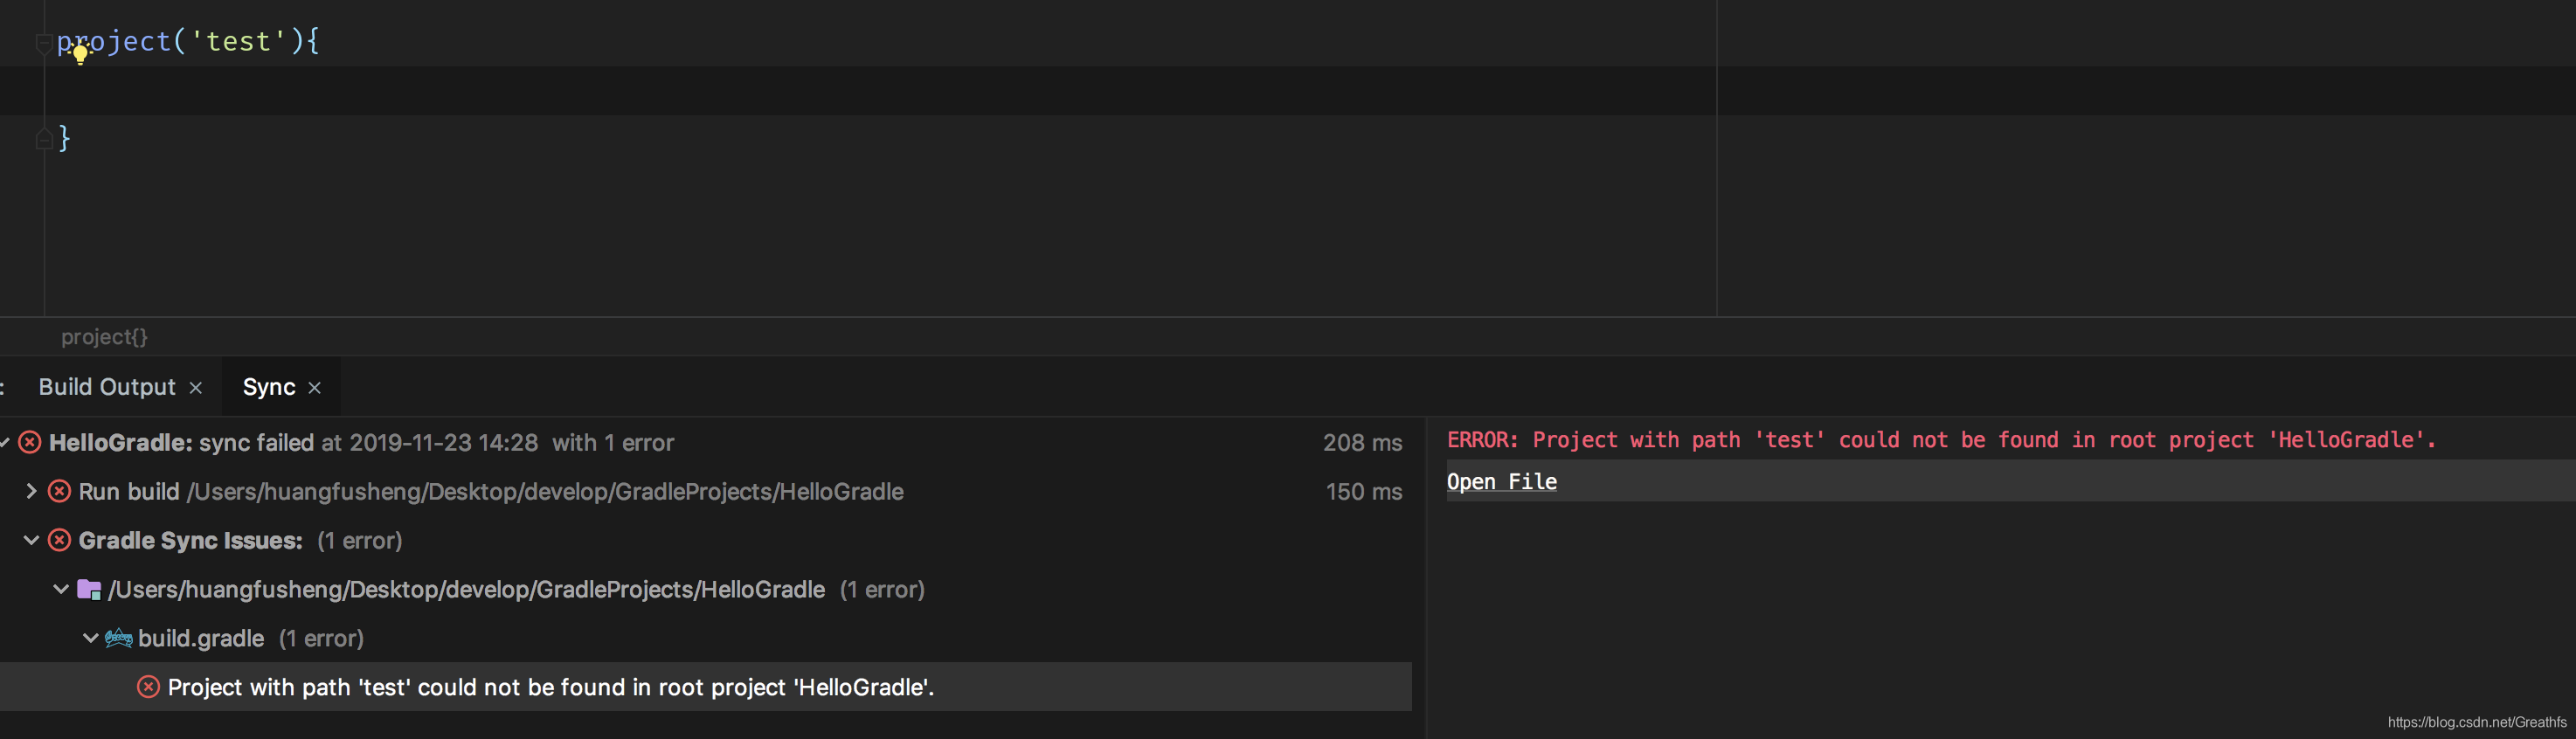Image resolution: width=2576 pixels, height=739 pixels.
Task: Click the project{} breadcrumb
Action: click(104, 337)
